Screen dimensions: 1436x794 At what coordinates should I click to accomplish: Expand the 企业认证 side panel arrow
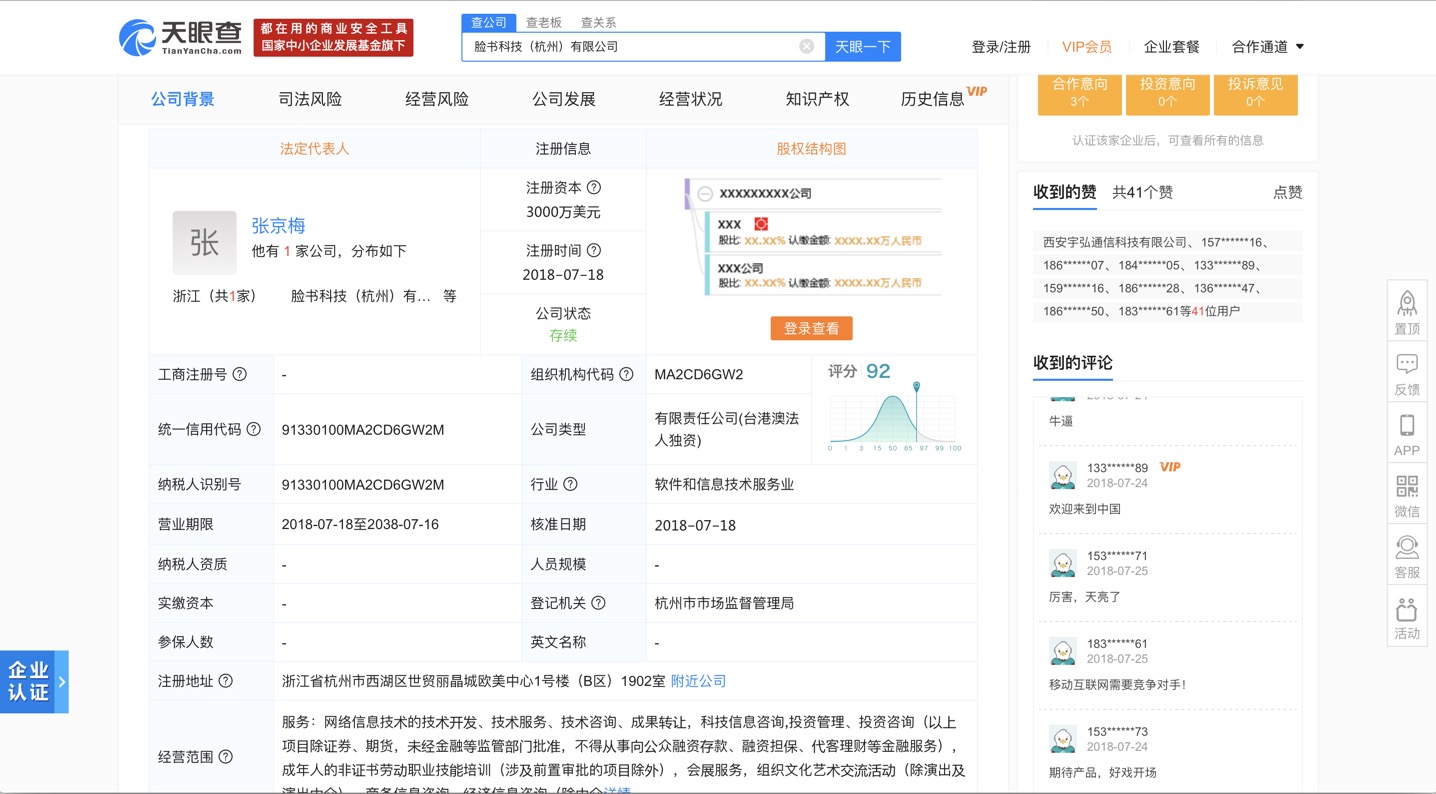(x=61, y=682)
